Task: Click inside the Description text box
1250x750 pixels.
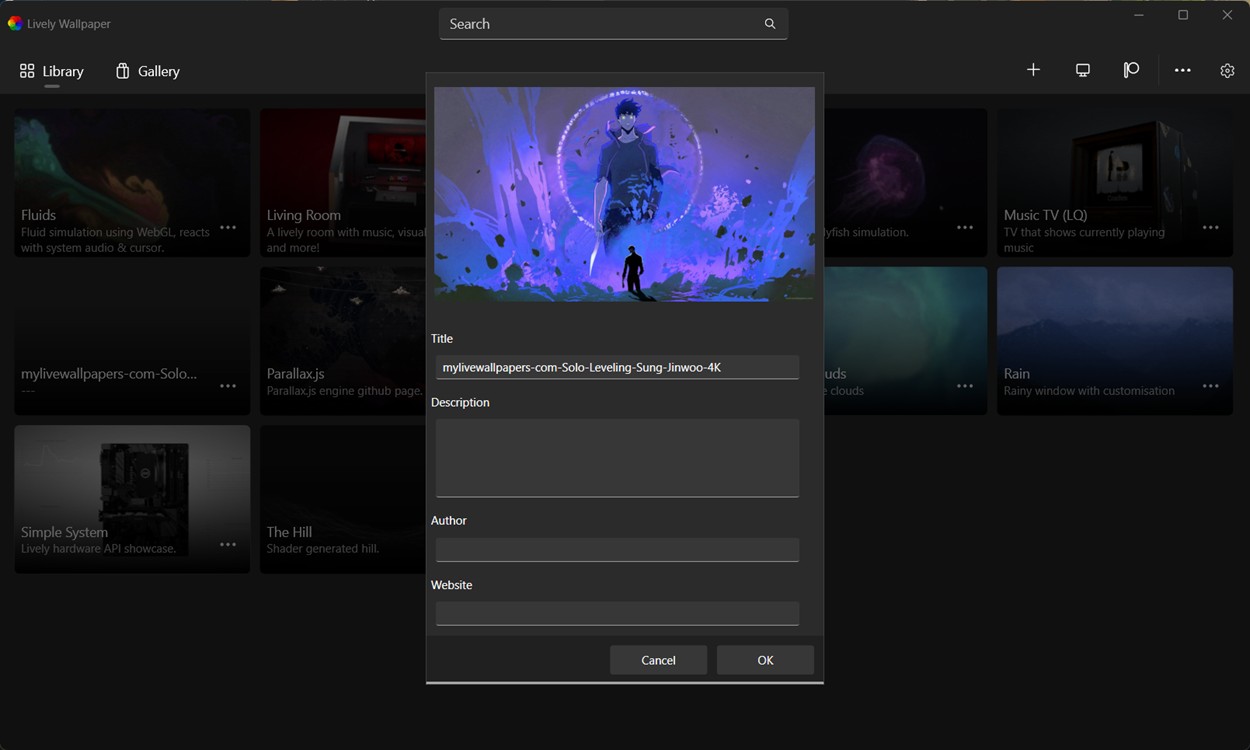Action: (x=617, y=458)
